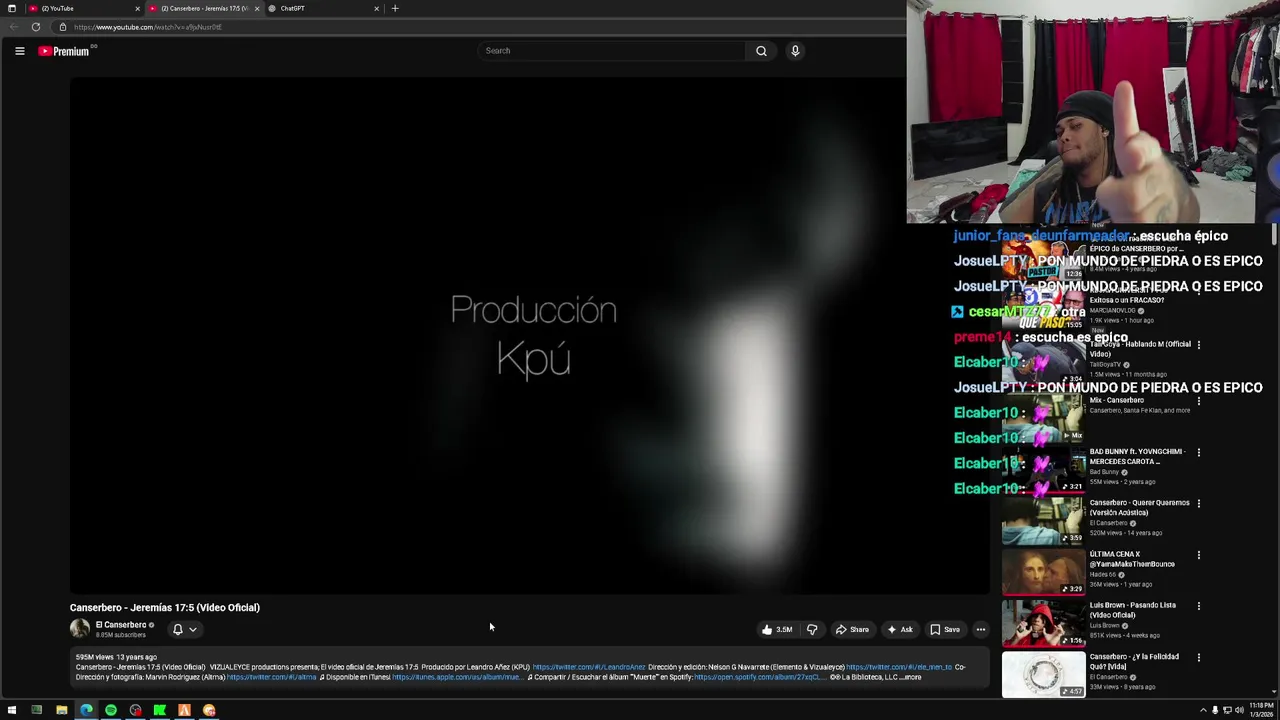
Task: Click the system tray microphone icon
Action: click(x=1215, y=710)
